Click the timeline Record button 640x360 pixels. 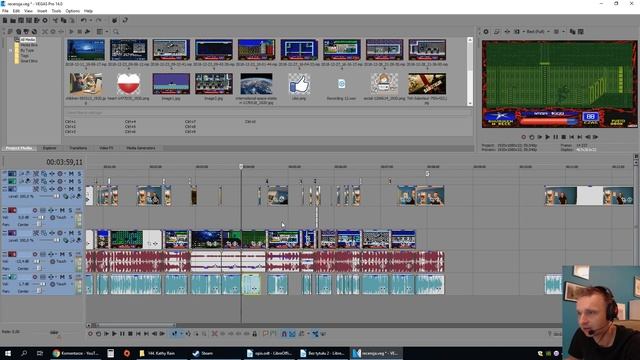[90, 334]
